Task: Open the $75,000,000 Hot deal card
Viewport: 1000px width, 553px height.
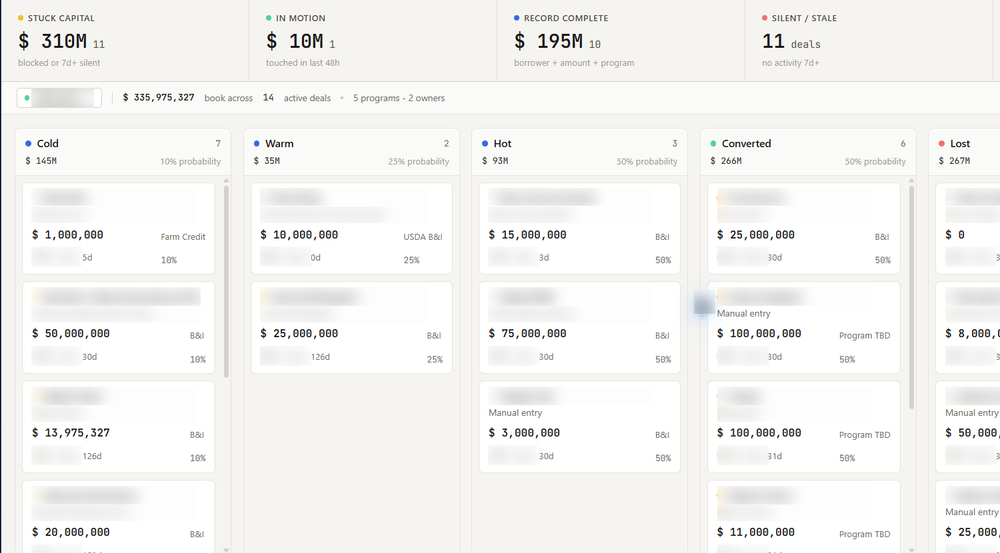Action: pyautogui.click(x=580, y=327)
